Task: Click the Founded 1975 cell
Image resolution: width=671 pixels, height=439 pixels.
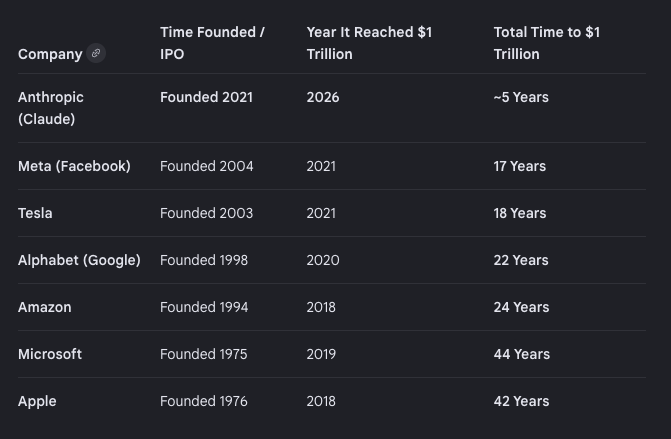Action: click(204, 354)
